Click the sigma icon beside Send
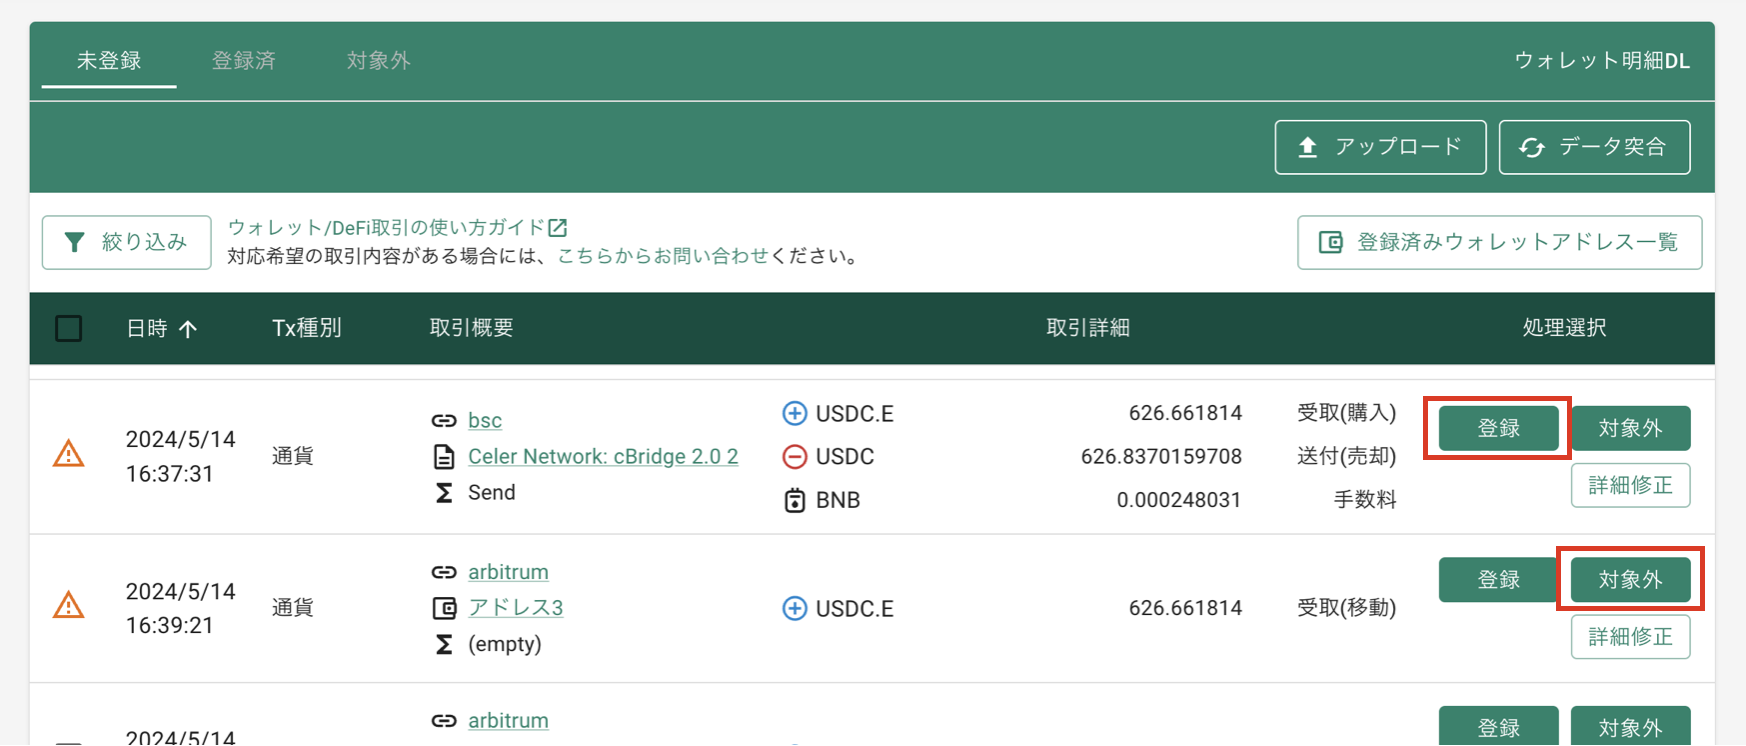The height and width of the screenshot is (746, 1746). click(x=444, y=492)
